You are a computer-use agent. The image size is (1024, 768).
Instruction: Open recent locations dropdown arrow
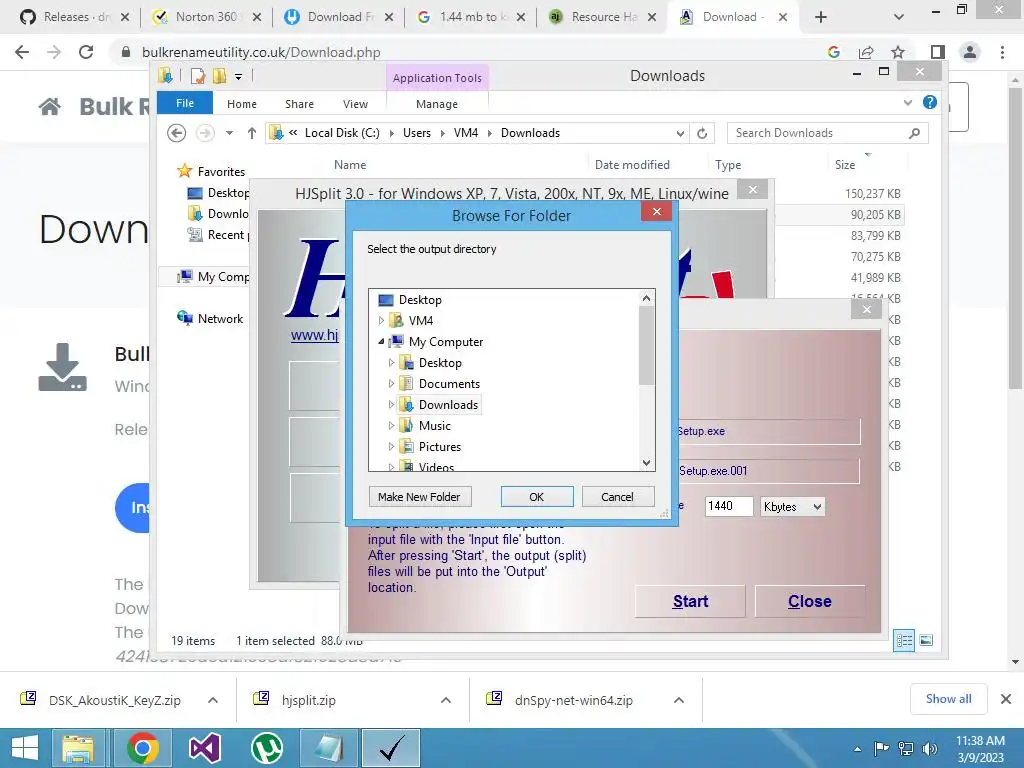[229, 133]
